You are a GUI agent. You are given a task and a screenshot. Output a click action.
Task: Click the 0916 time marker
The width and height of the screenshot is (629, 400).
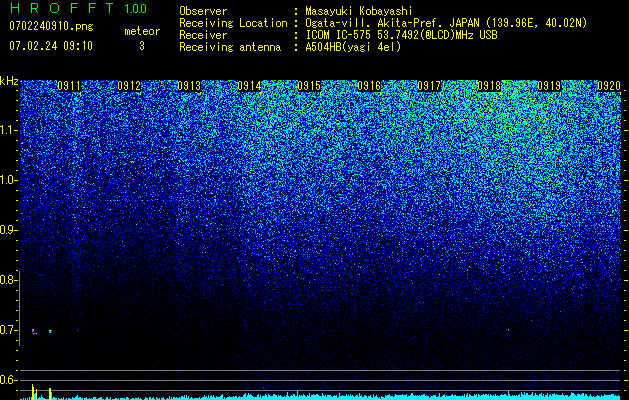click(369, 86)
